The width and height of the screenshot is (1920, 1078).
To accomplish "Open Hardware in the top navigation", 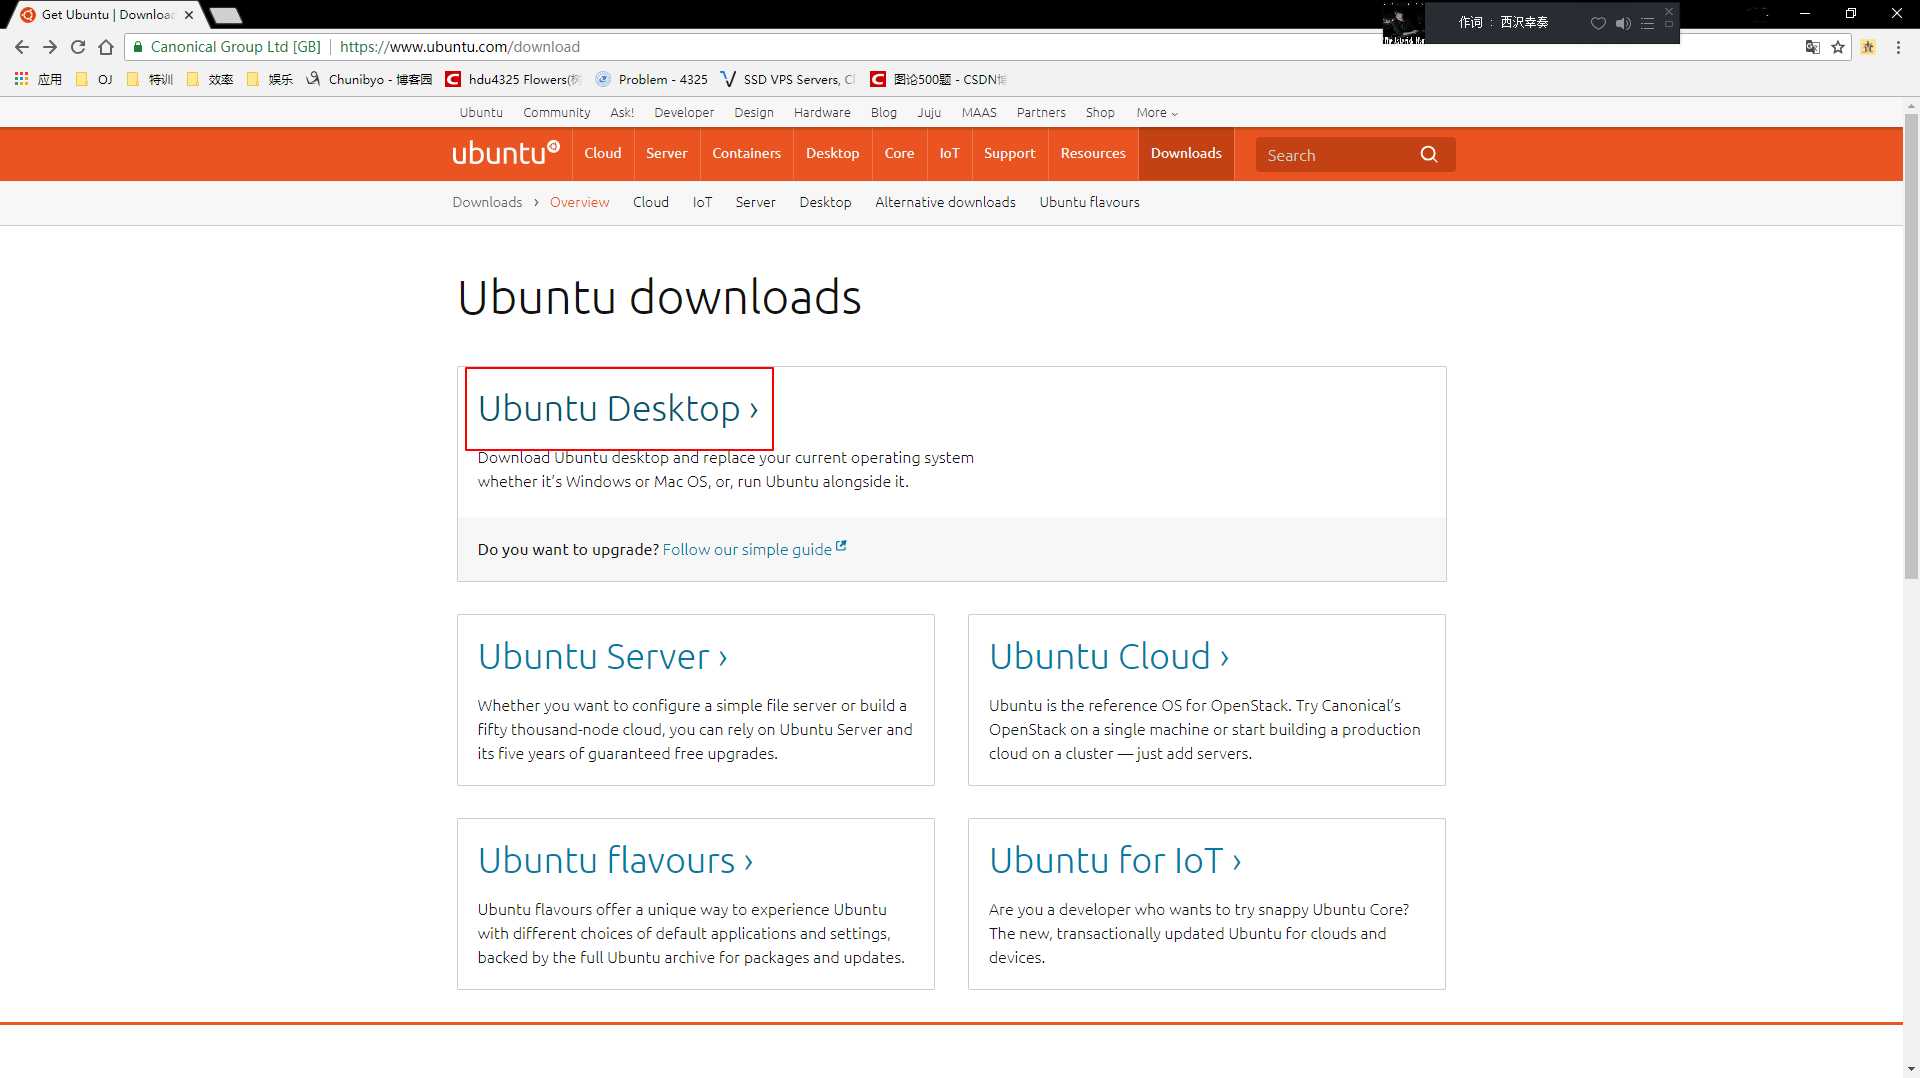I will pos(822,113).
